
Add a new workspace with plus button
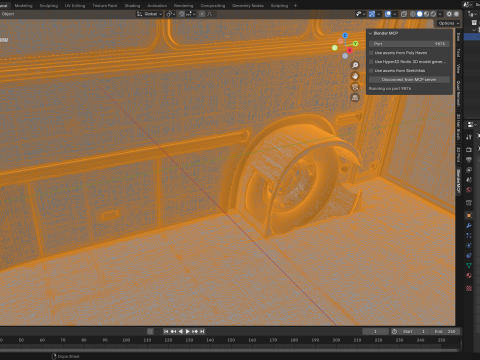(x=295, y=6)
